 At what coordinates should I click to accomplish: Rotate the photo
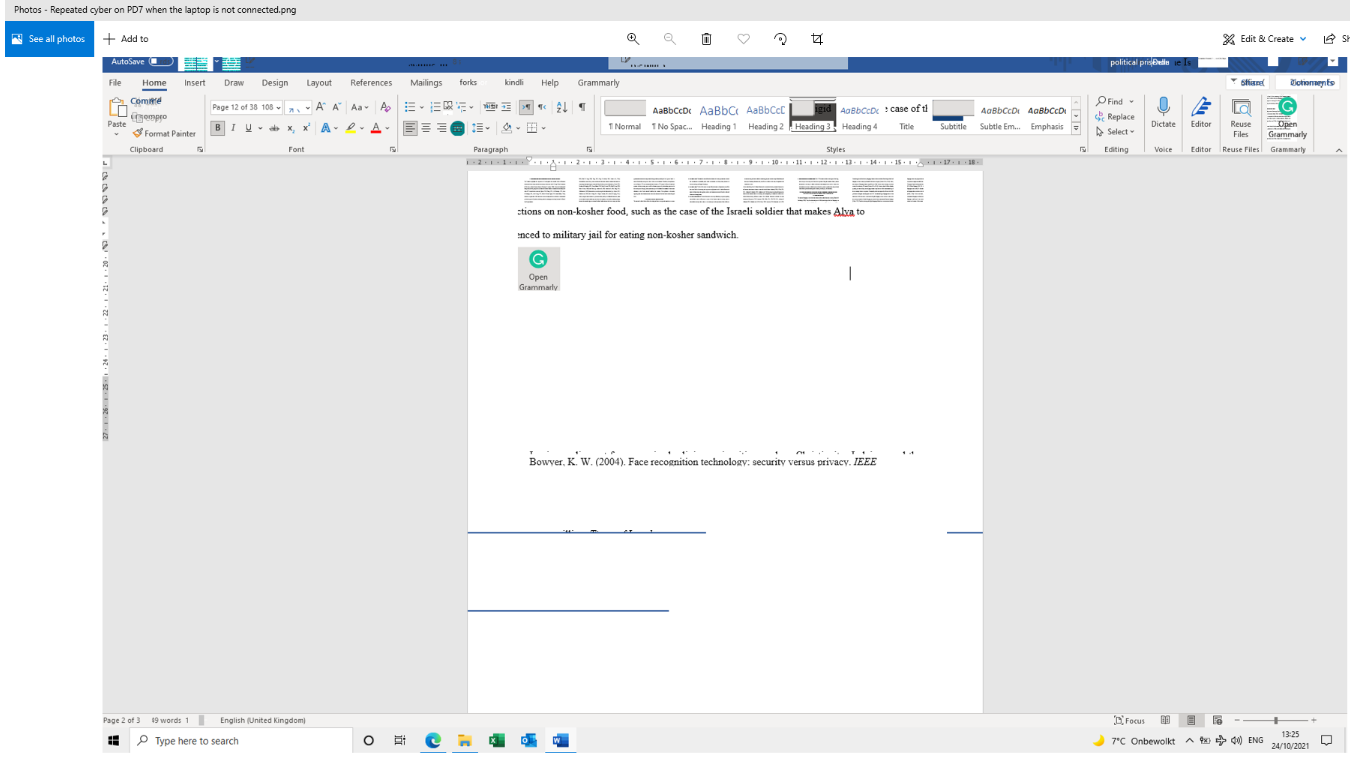780,39
